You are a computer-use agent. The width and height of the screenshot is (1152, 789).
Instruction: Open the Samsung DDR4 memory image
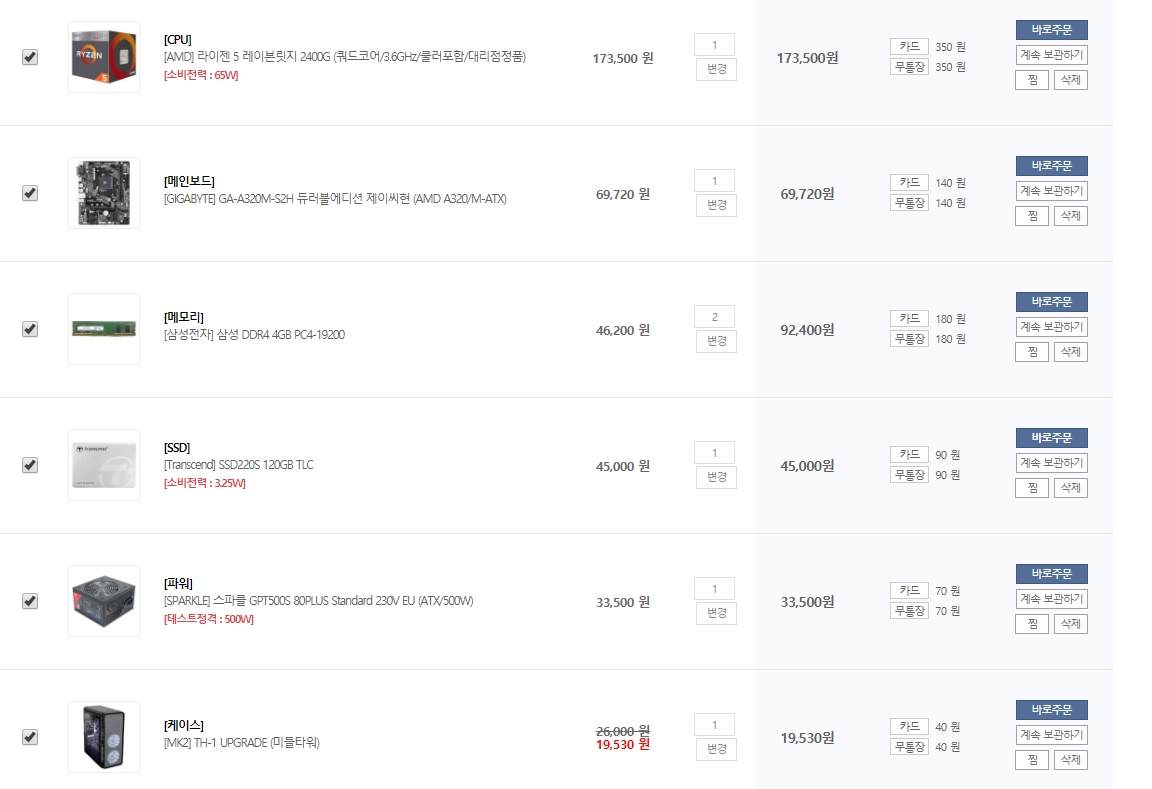coord(104,329)
